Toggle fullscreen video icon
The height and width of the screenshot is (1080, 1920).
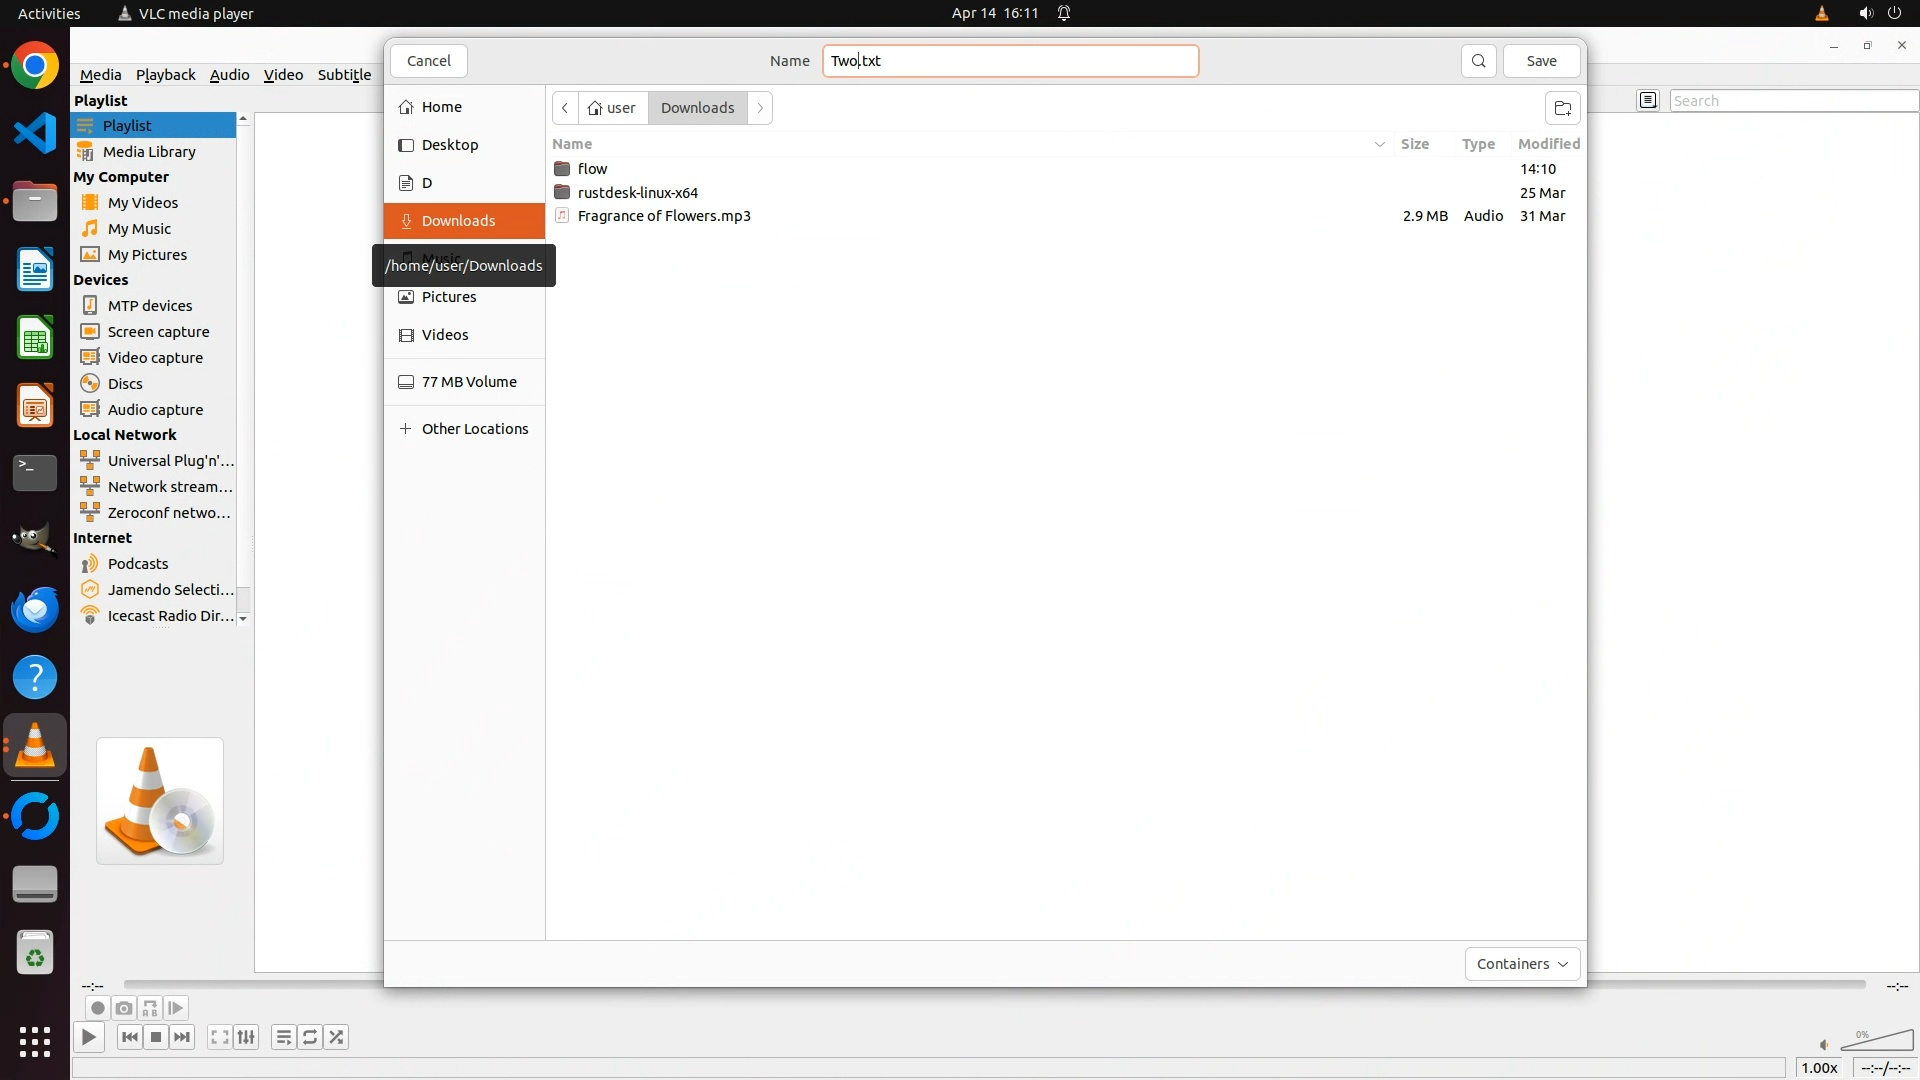tap(219, 1037)
